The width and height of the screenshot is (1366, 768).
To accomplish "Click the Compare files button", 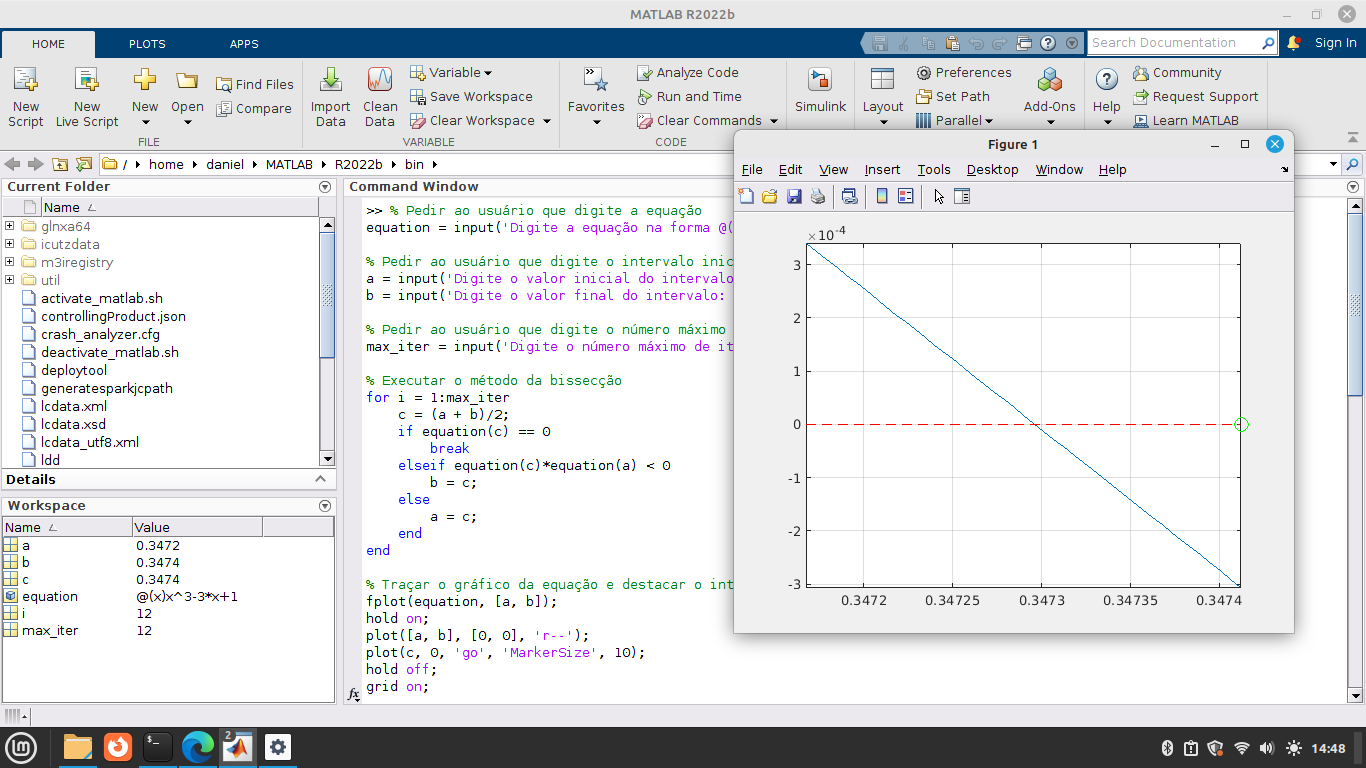I will click(x=254, y=108).
